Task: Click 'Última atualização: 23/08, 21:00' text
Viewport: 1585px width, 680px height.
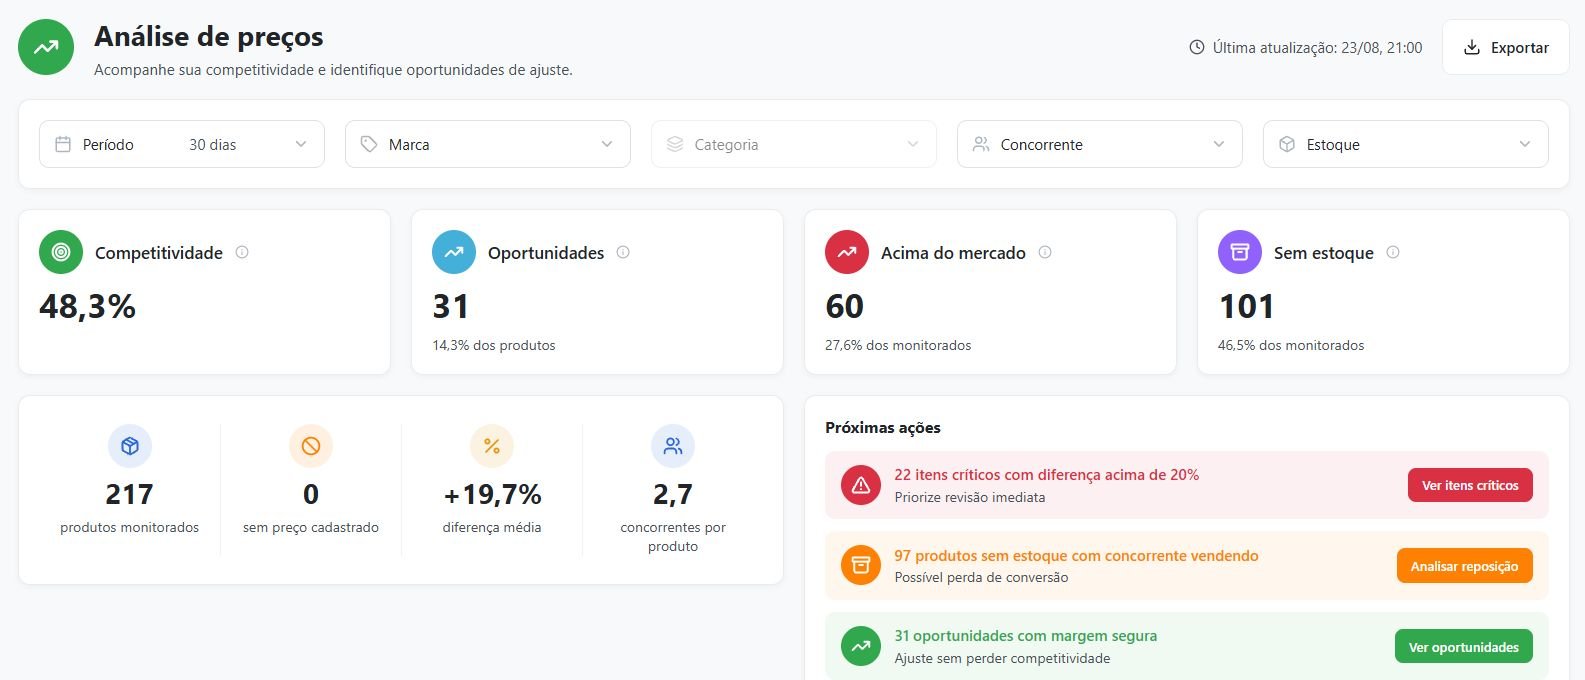Action: pyautogui.click(x=1317, y=47)
